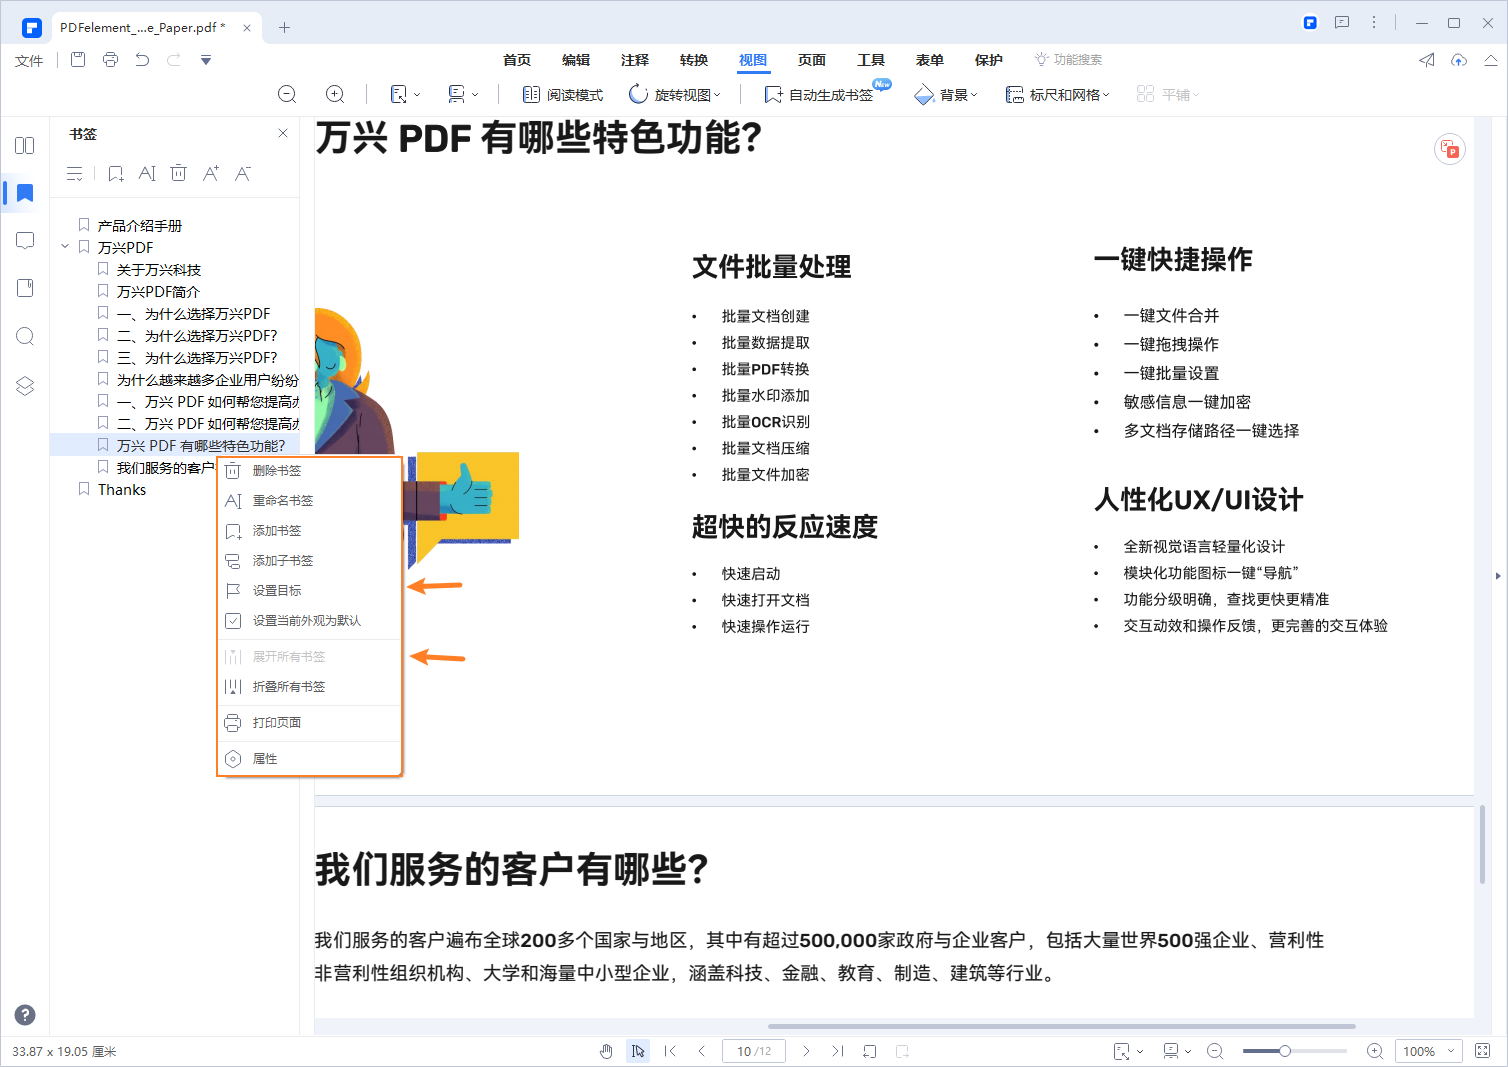Click 属性 in the context menu
This screenshot has width=1508, height=1067.
point(265,758)
